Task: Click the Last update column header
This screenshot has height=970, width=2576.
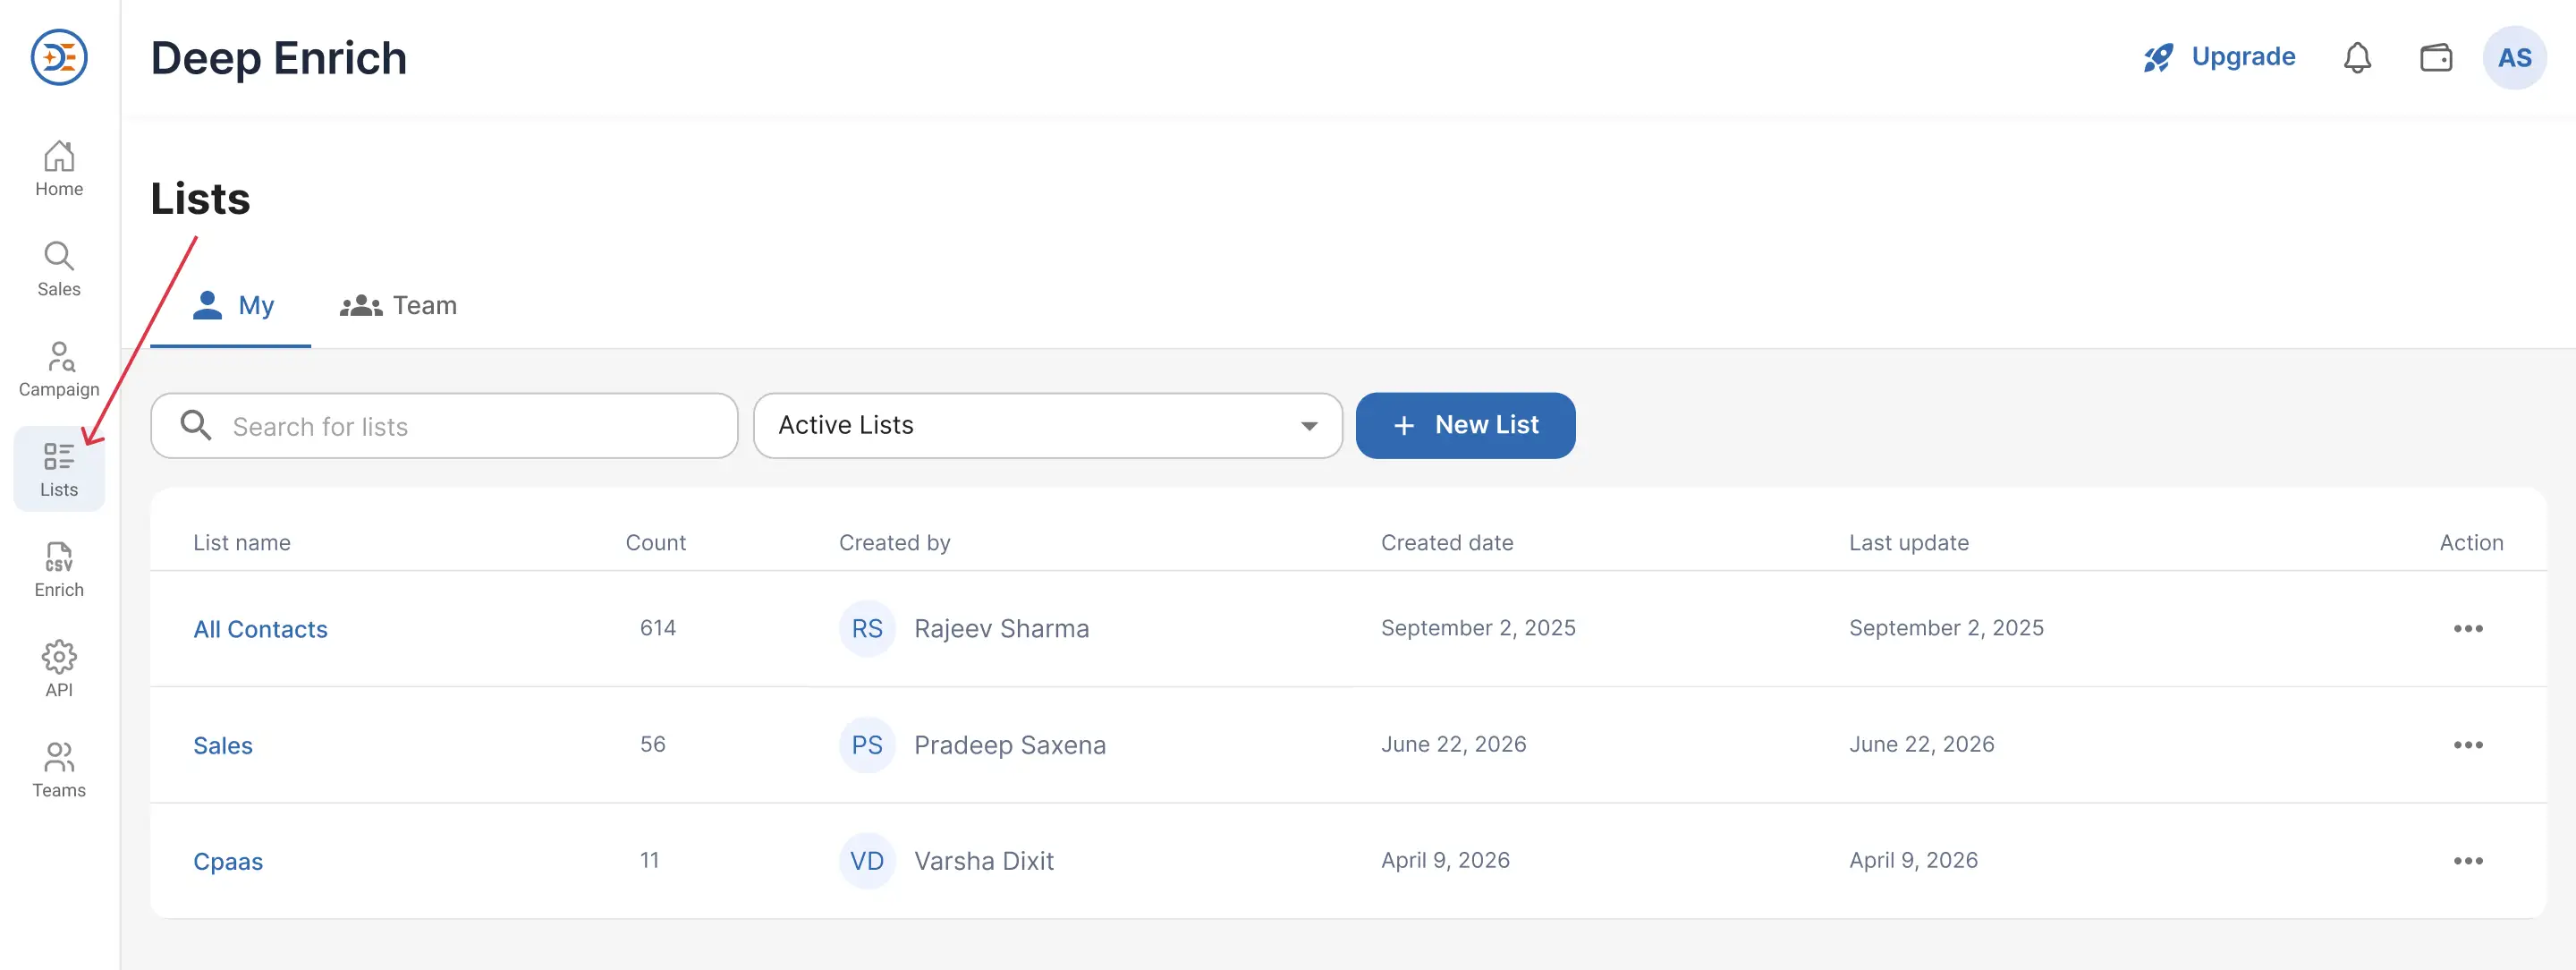Action: pyautogui.click(x=1909, y=543)
